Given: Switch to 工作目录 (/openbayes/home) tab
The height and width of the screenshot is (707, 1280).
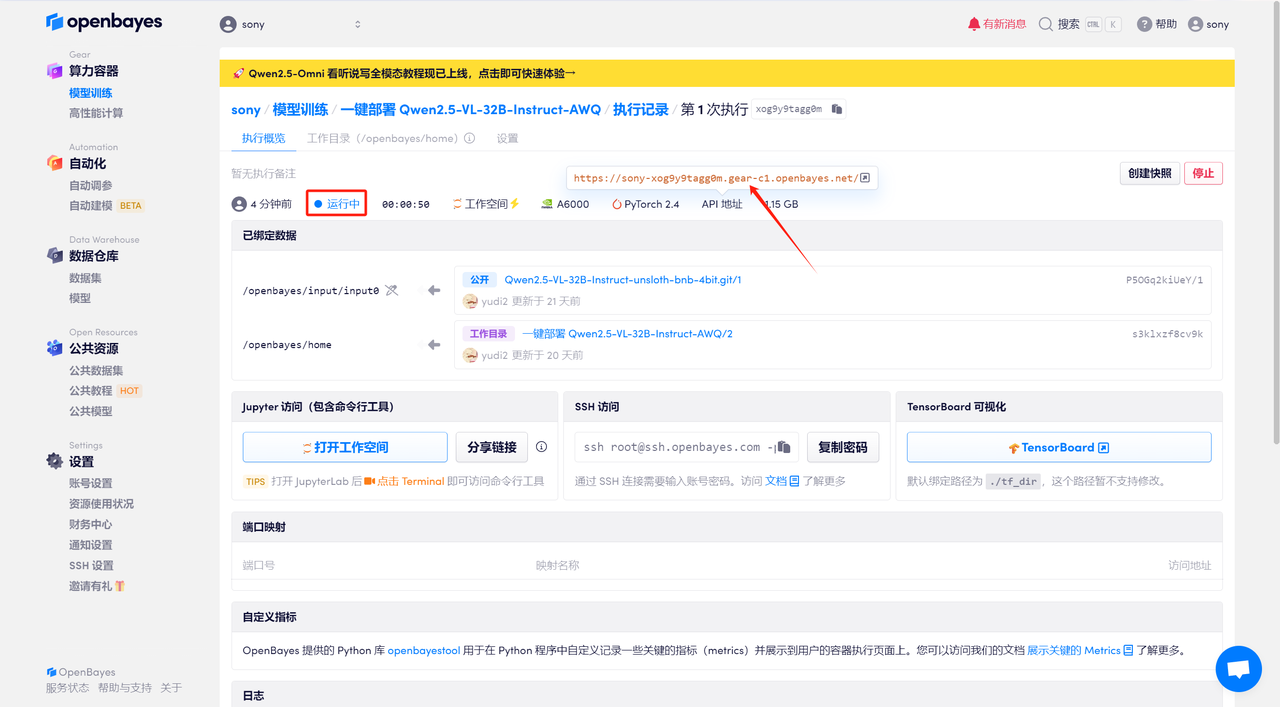Looking at the screenshot, I should [x=382, y=139].
